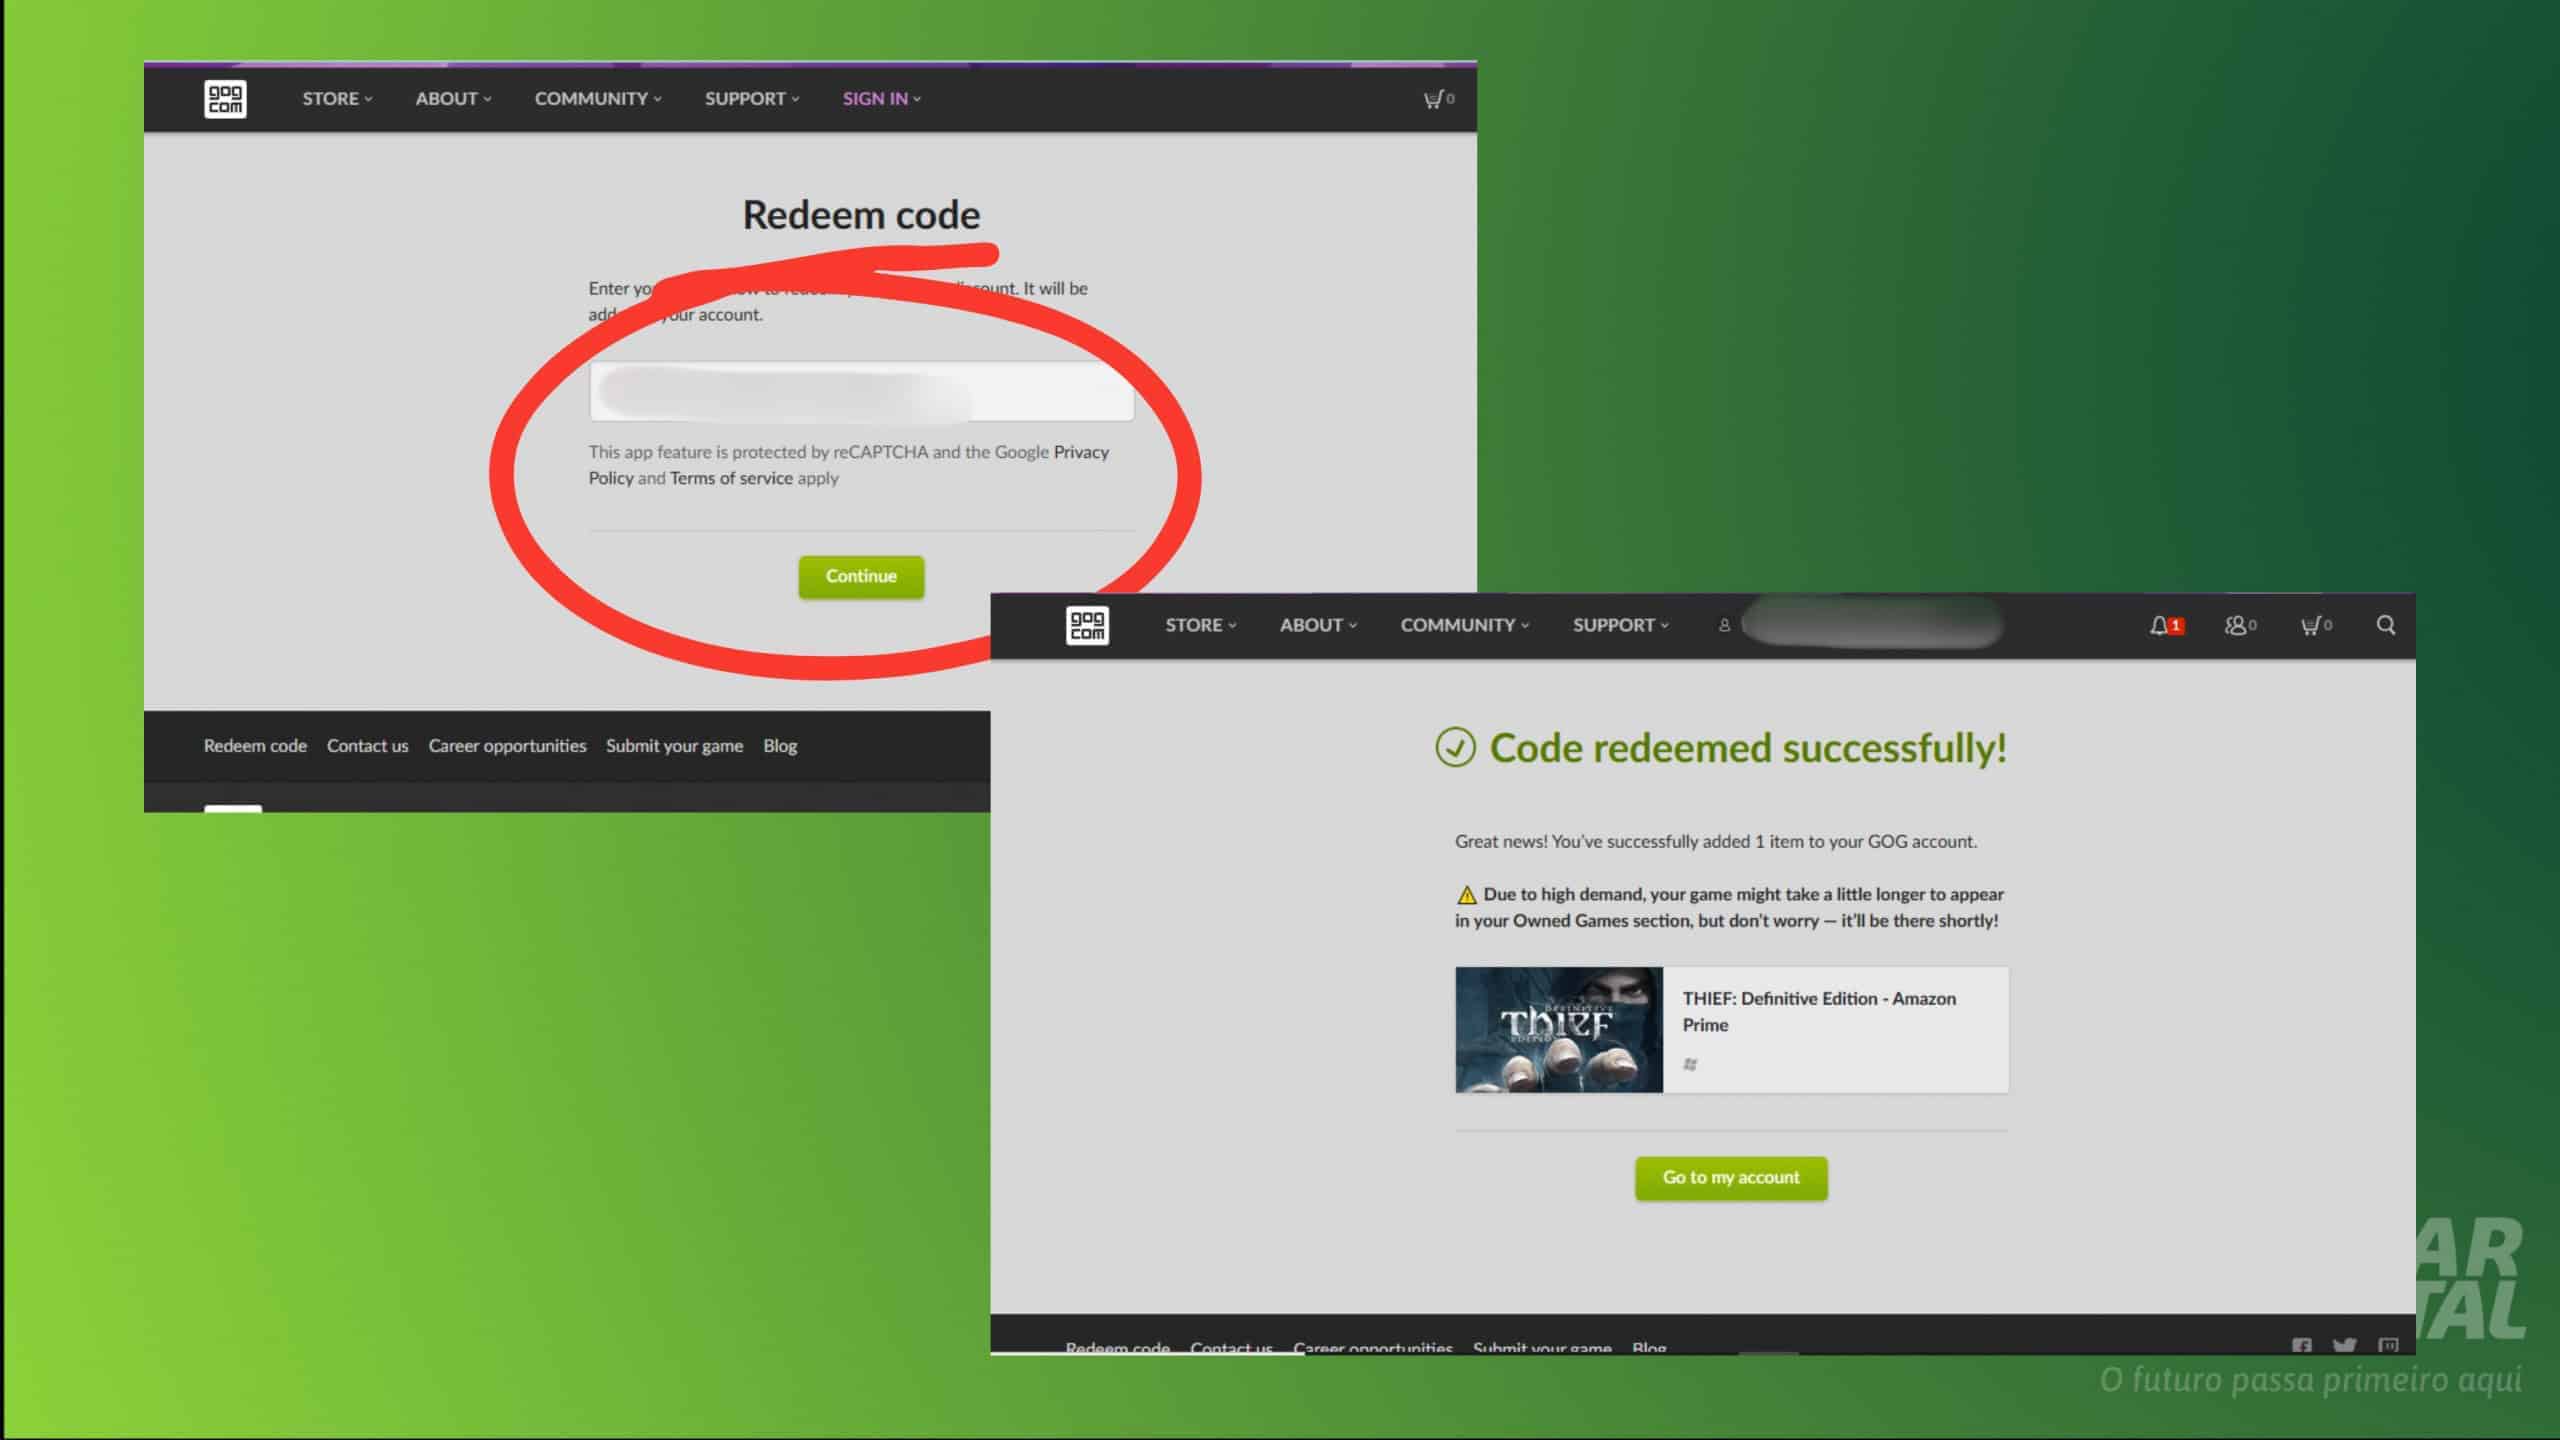2560x1440 pixels.
Task: Click Redeem code in the left footer
Action: click(255, 746)
